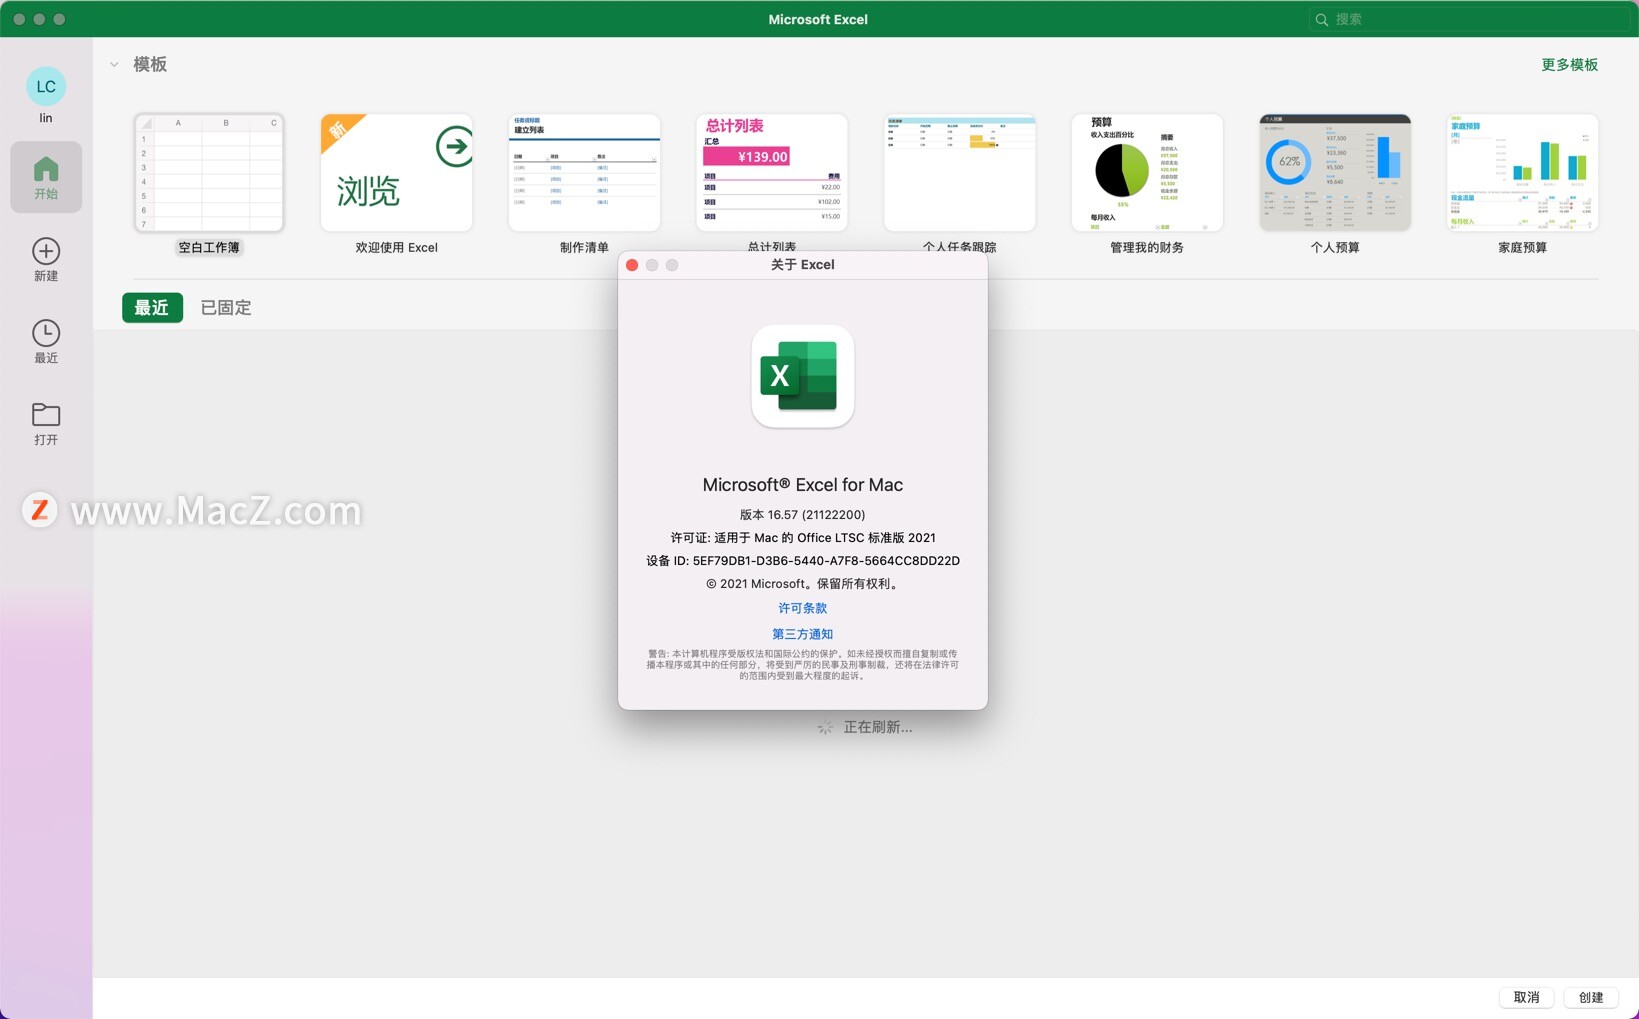
Task: Click the search magnifier icon
Action: (1322, 19)
